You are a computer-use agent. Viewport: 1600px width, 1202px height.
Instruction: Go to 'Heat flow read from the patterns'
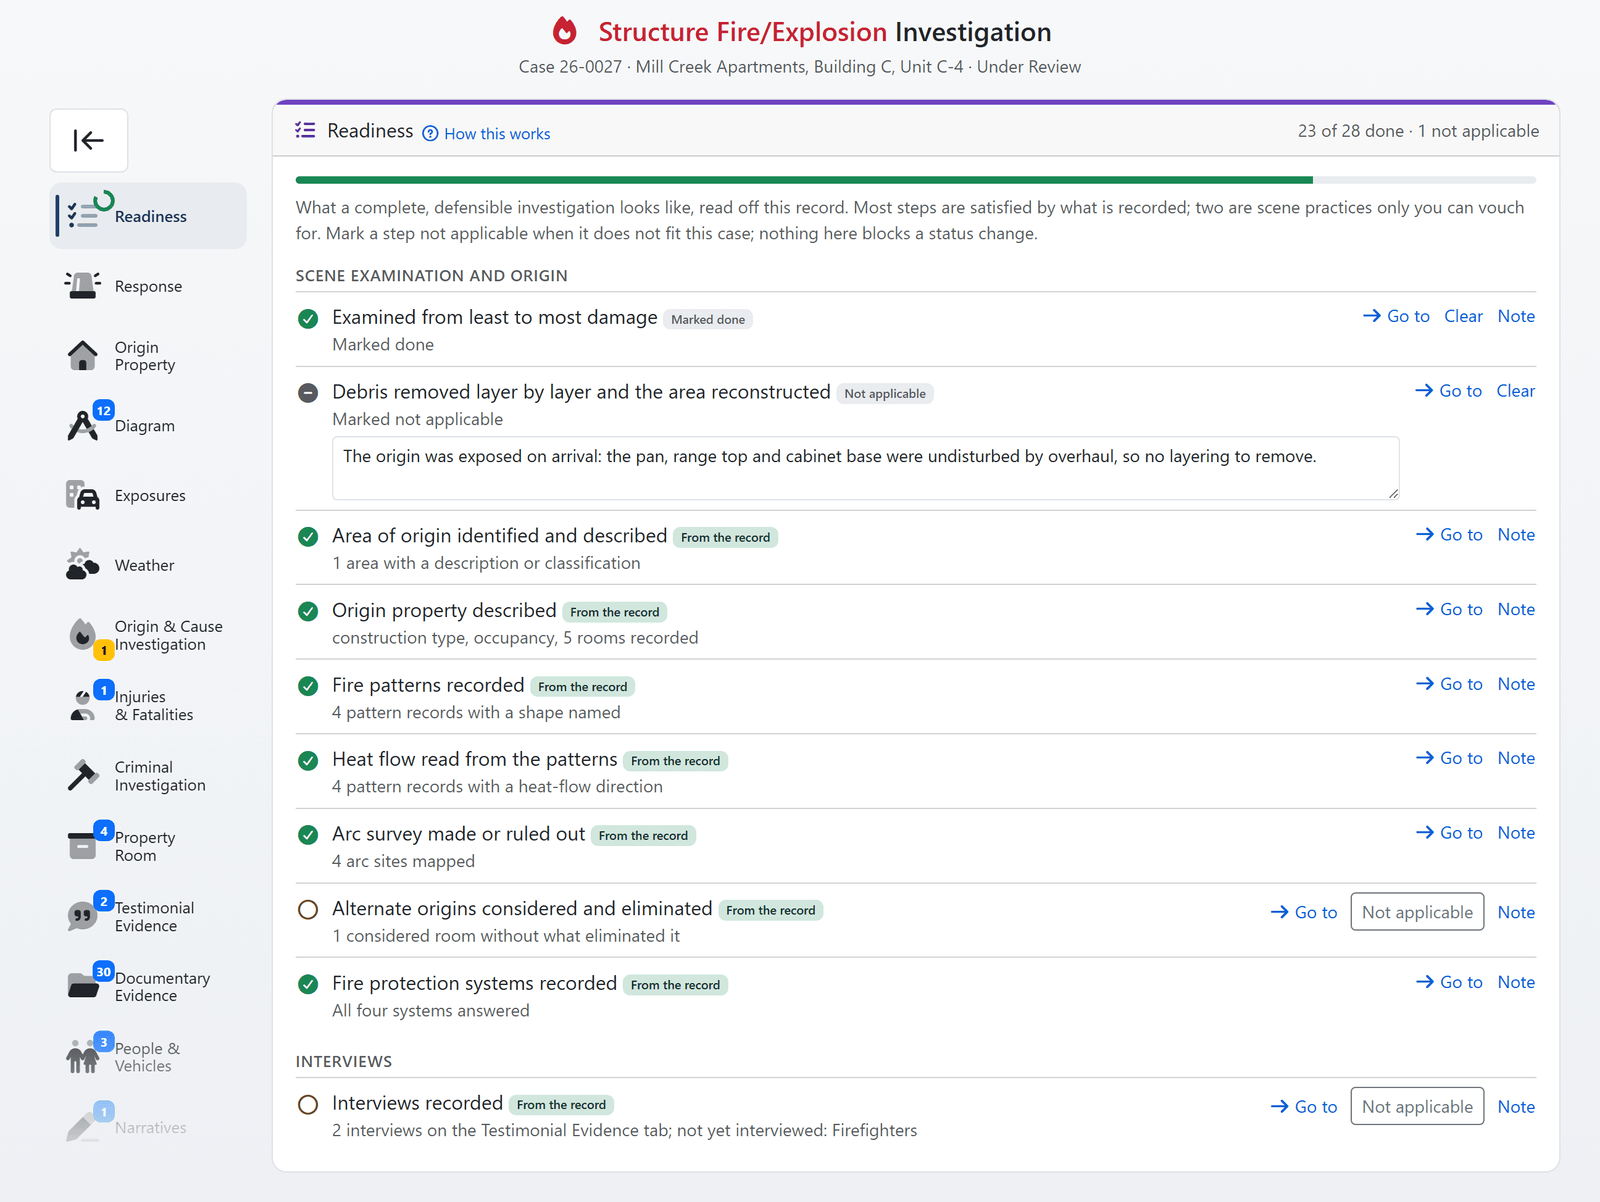(x=1449, y=758)
